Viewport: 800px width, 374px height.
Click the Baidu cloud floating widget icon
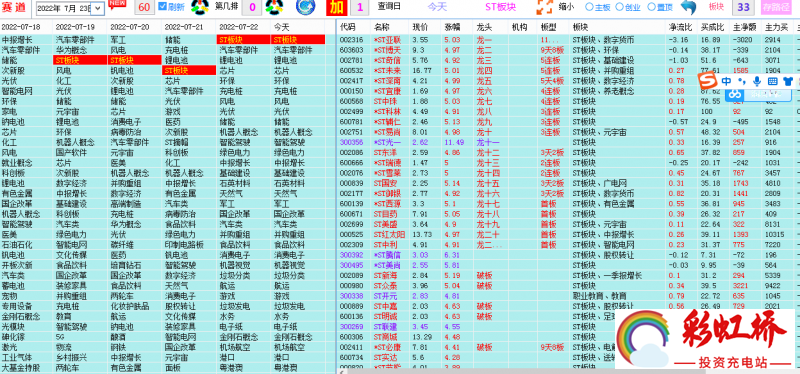pos(734,94)
